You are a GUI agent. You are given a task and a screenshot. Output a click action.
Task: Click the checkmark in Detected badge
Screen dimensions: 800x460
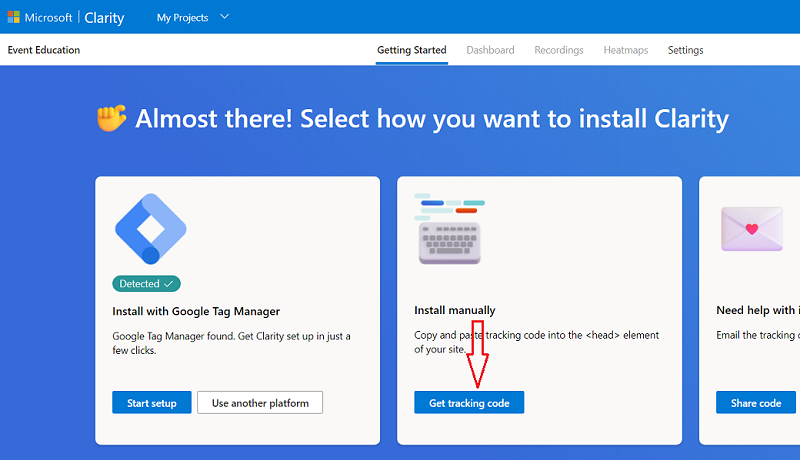(168, 284)
